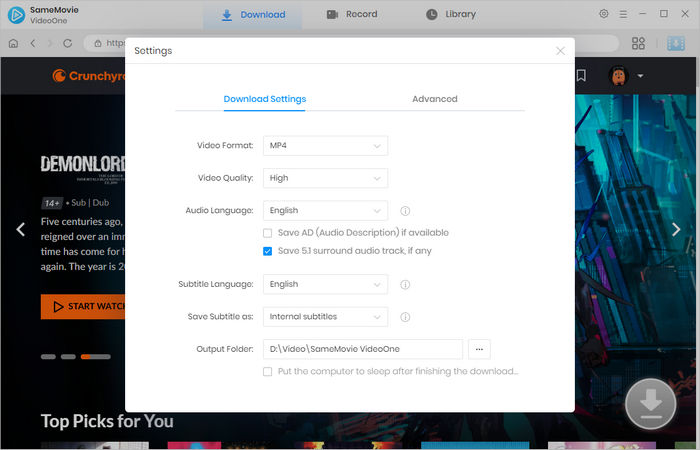
Task: Enable Save AD (Audio Description) checkbox
Action: click(267, 233)
